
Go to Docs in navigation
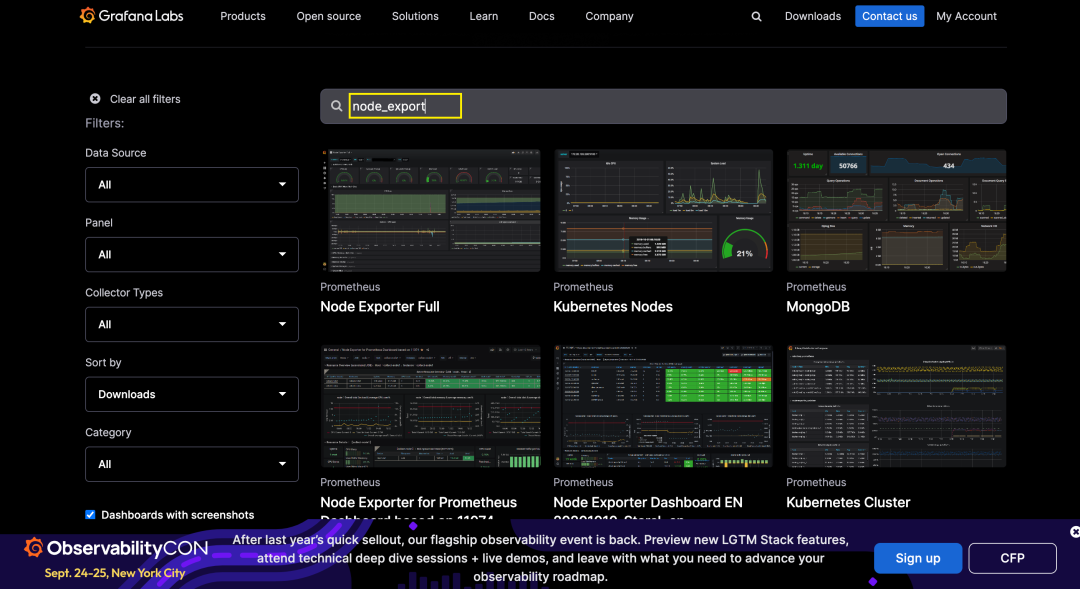coord(541,16)
